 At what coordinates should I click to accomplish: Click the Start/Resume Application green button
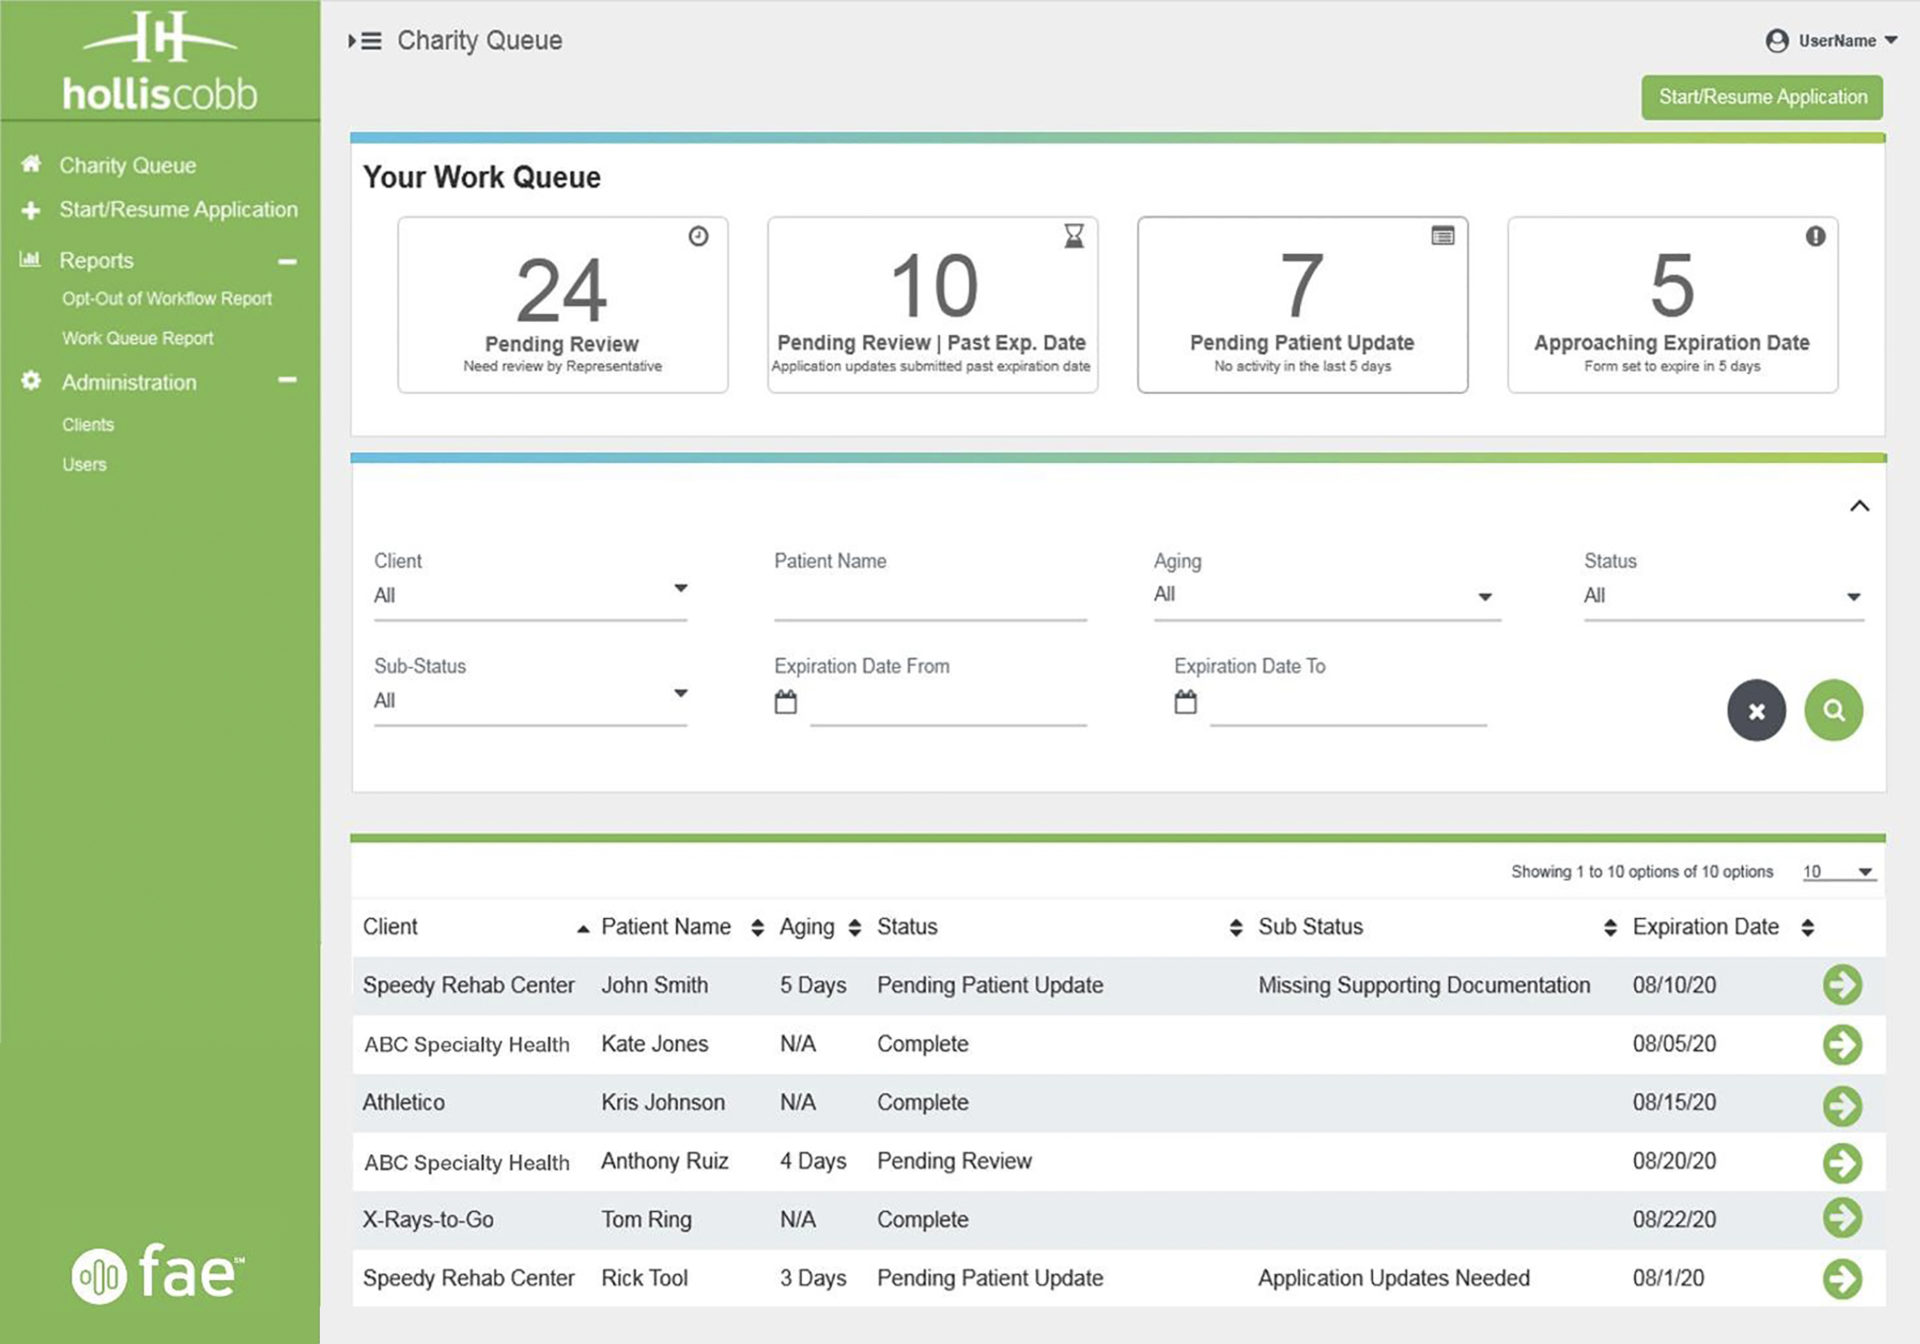(1762, 97)
